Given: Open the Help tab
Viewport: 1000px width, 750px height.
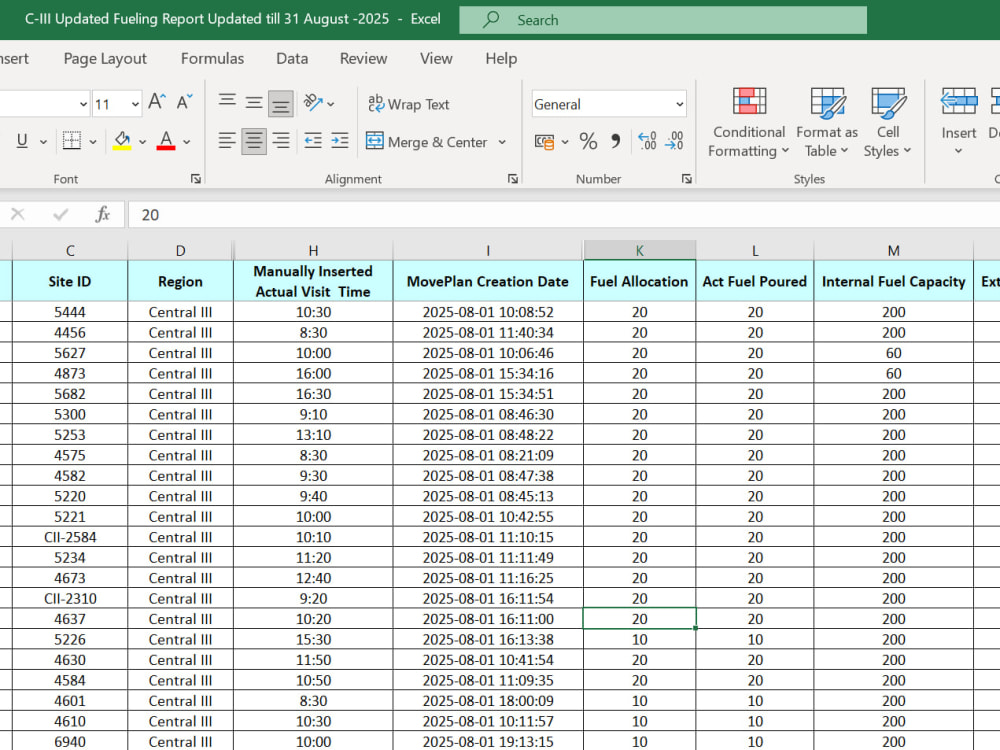Looking at the screenshot, I should click(x=501, y=59).
